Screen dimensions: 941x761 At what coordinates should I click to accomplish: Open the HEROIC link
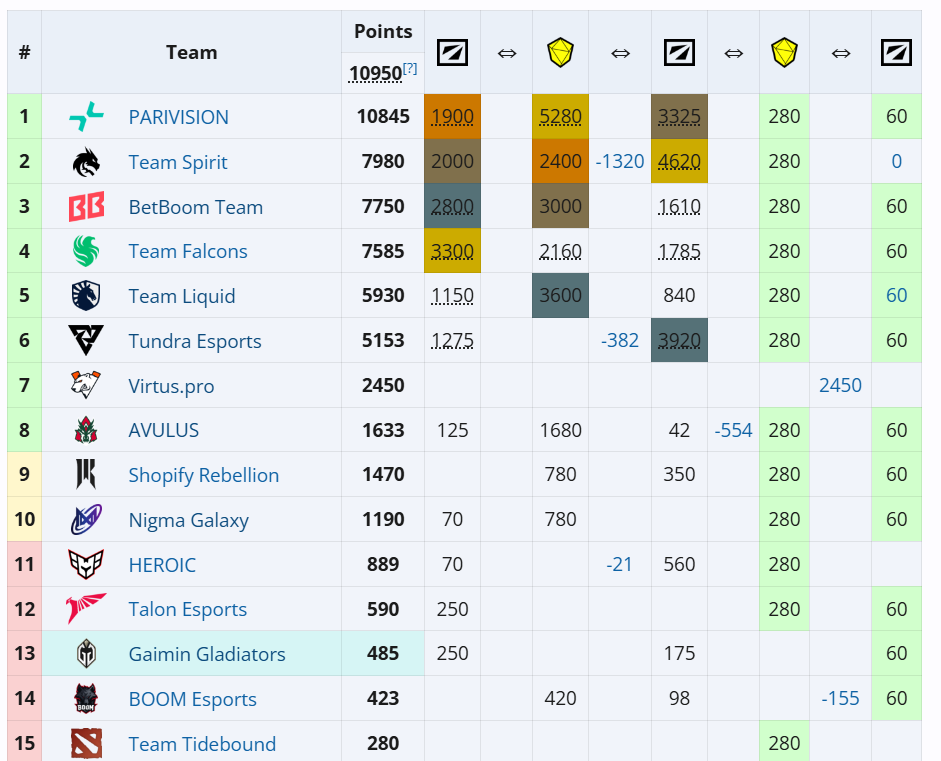coord(162,564)
